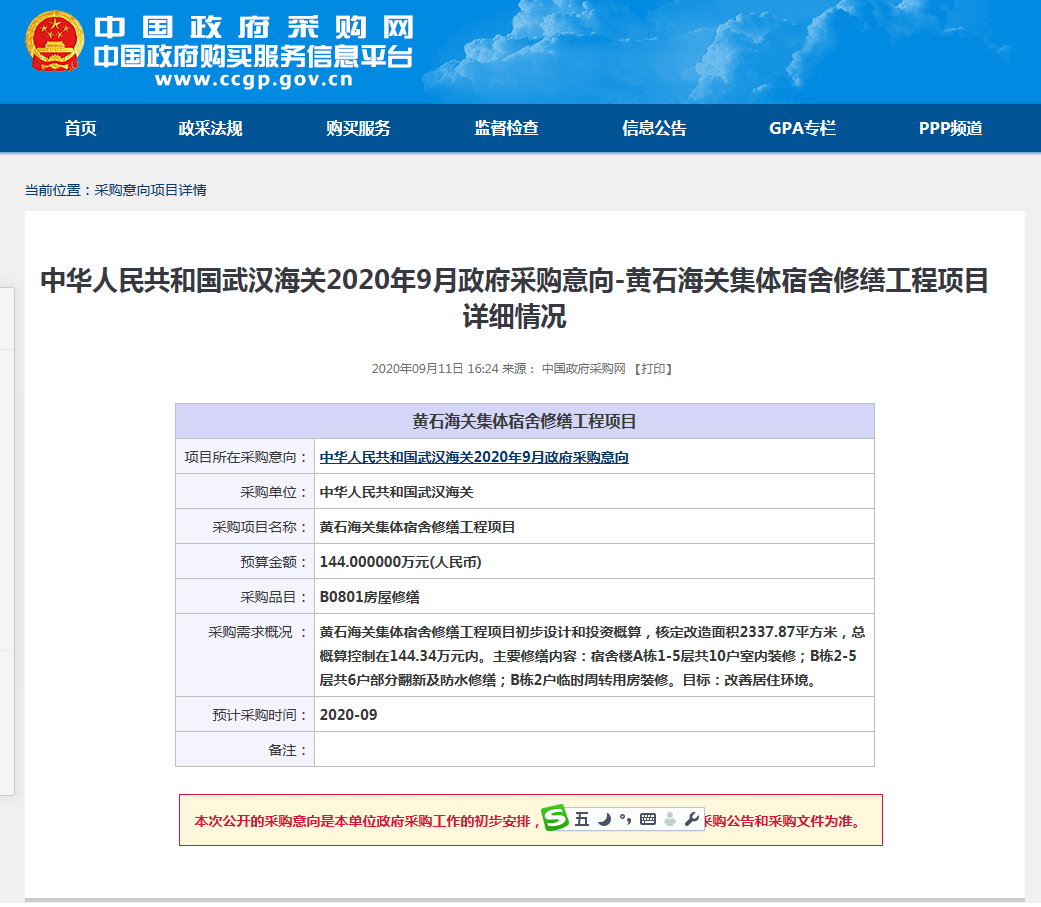
Task: Open the 首页 navigation item
Action: (80, 128)
